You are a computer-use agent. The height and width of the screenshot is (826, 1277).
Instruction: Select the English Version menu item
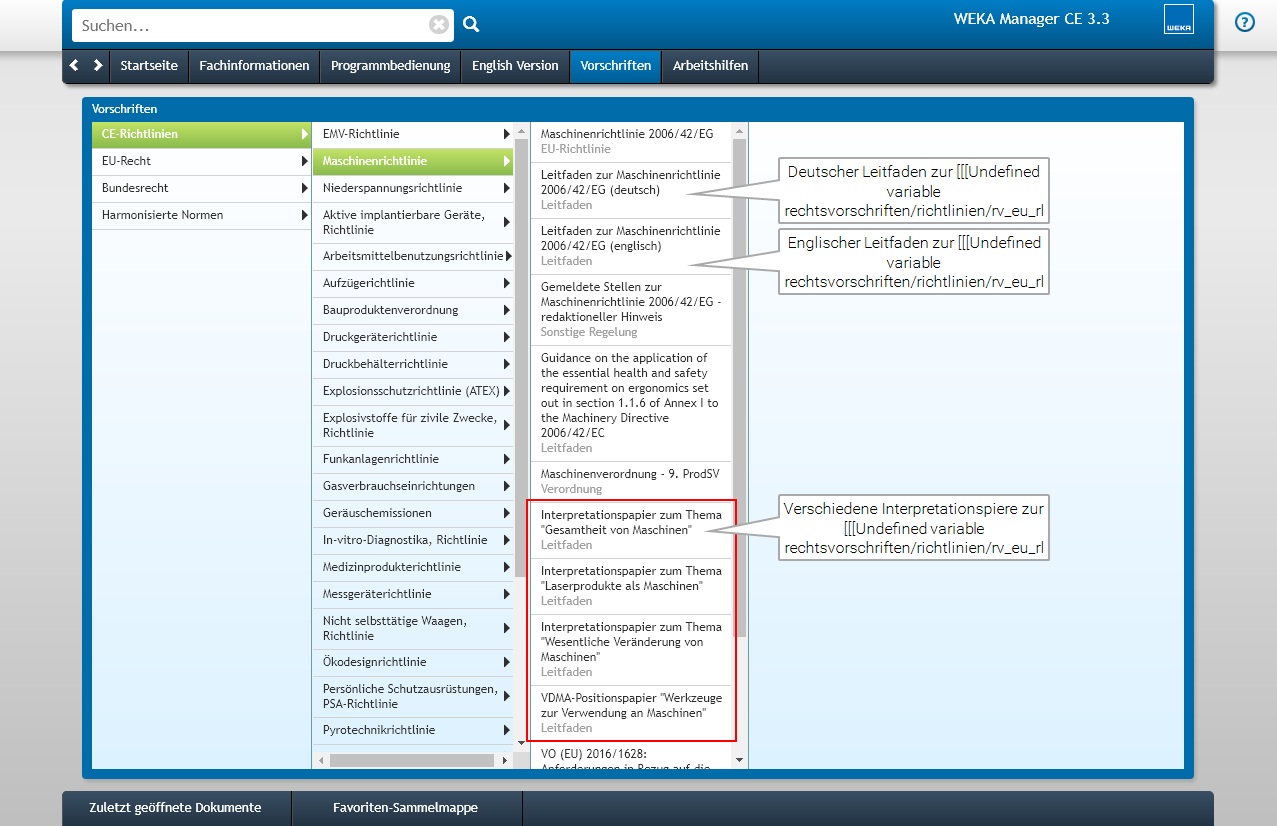pyautogui.click(x=515, y=66)
